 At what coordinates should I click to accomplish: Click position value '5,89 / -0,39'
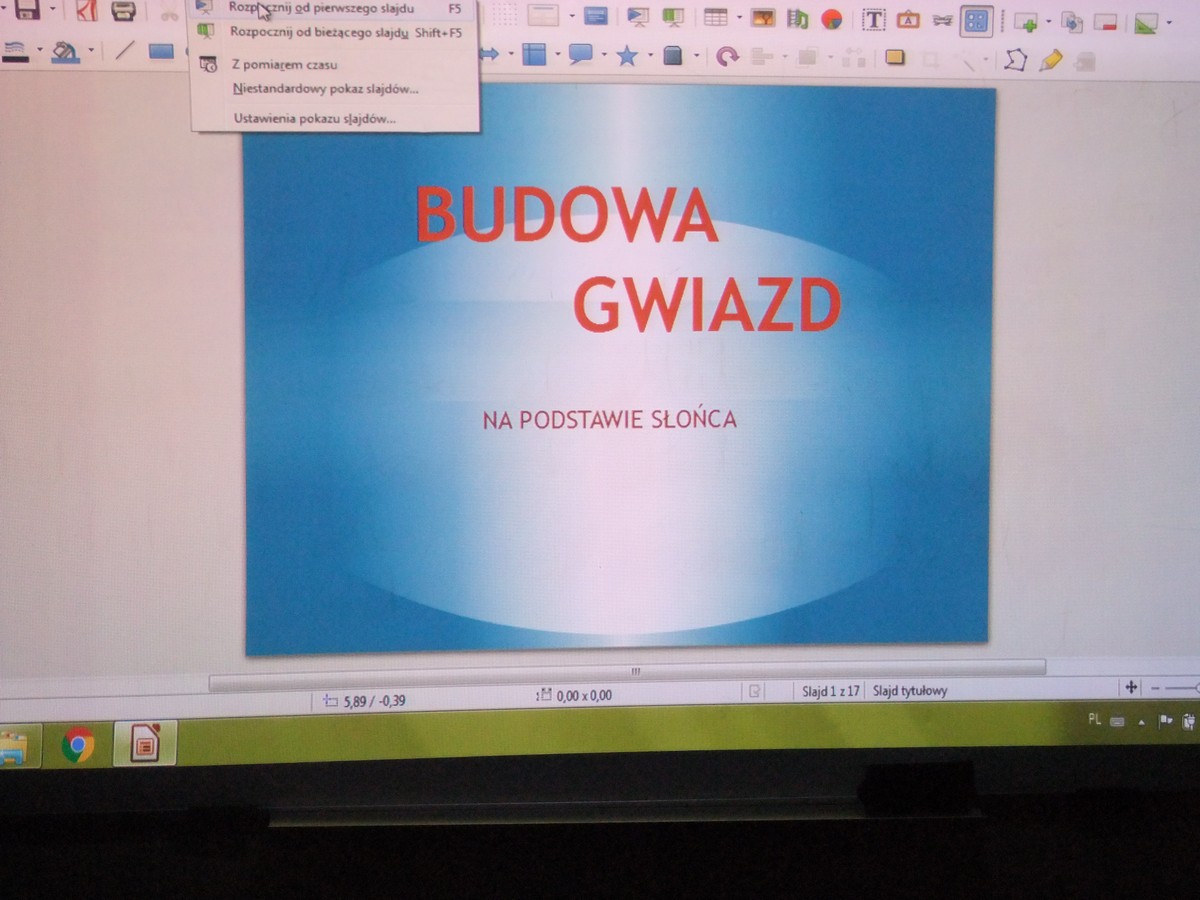tap(374, 700)
